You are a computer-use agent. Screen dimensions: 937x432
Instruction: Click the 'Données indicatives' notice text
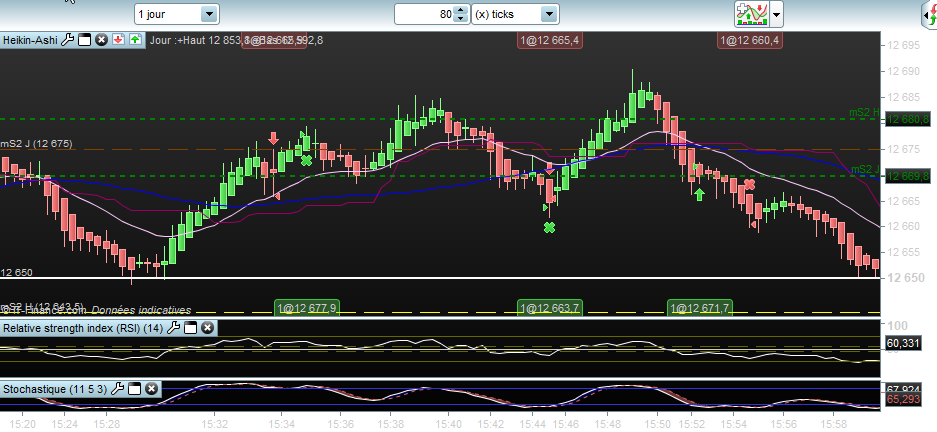[x=142, y=310]
